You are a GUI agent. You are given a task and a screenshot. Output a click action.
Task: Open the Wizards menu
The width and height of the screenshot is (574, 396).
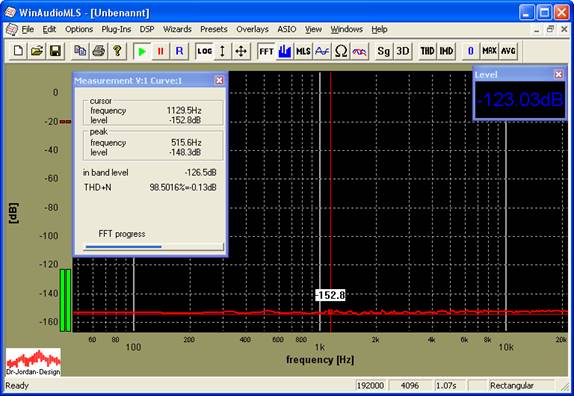[177, 29]
